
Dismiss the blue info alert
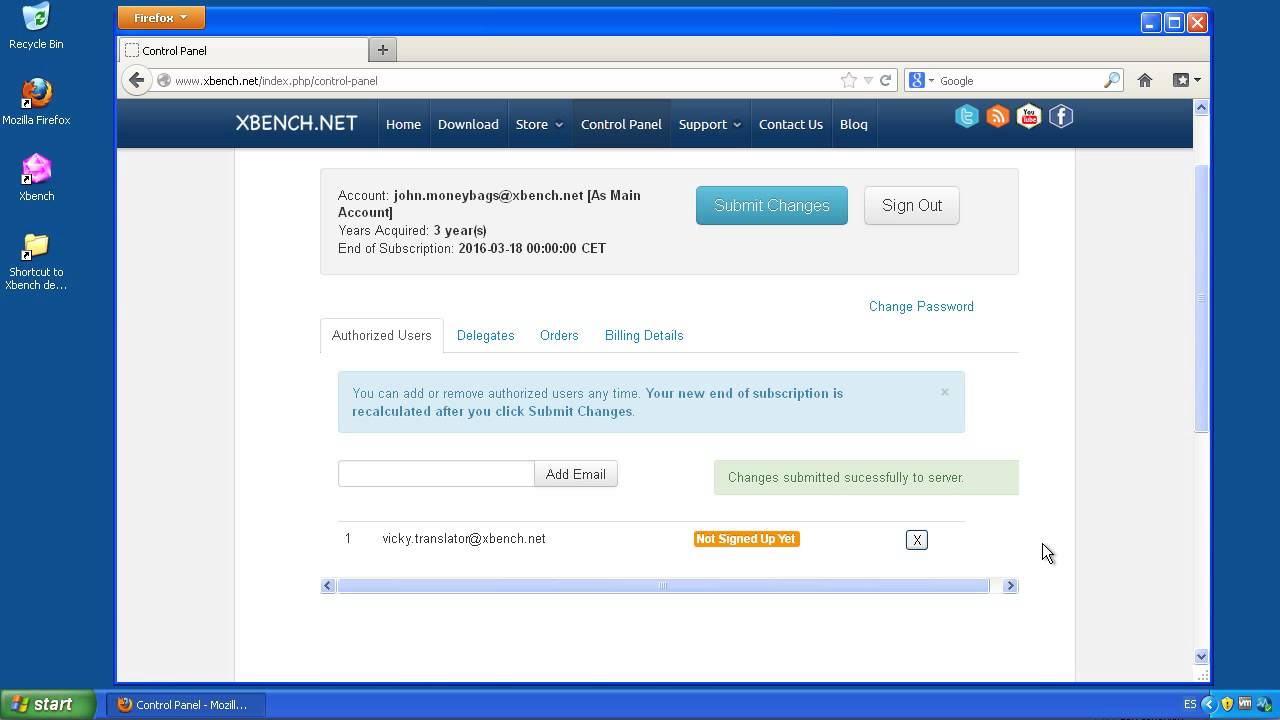click(944, 392)
